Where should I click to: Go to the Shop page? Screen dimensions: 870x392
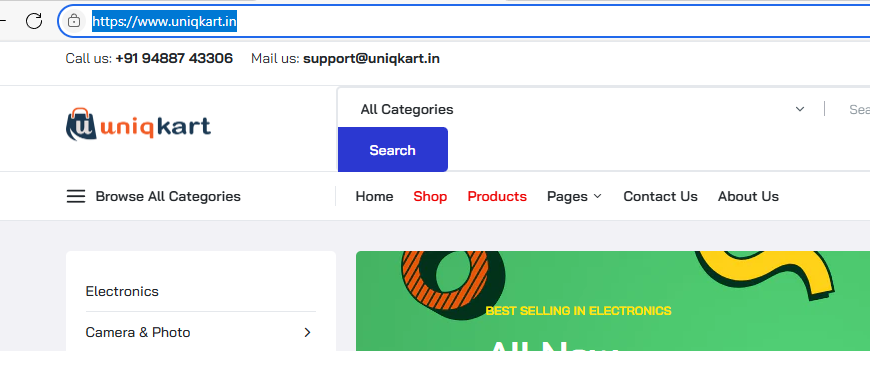point(430,196)
